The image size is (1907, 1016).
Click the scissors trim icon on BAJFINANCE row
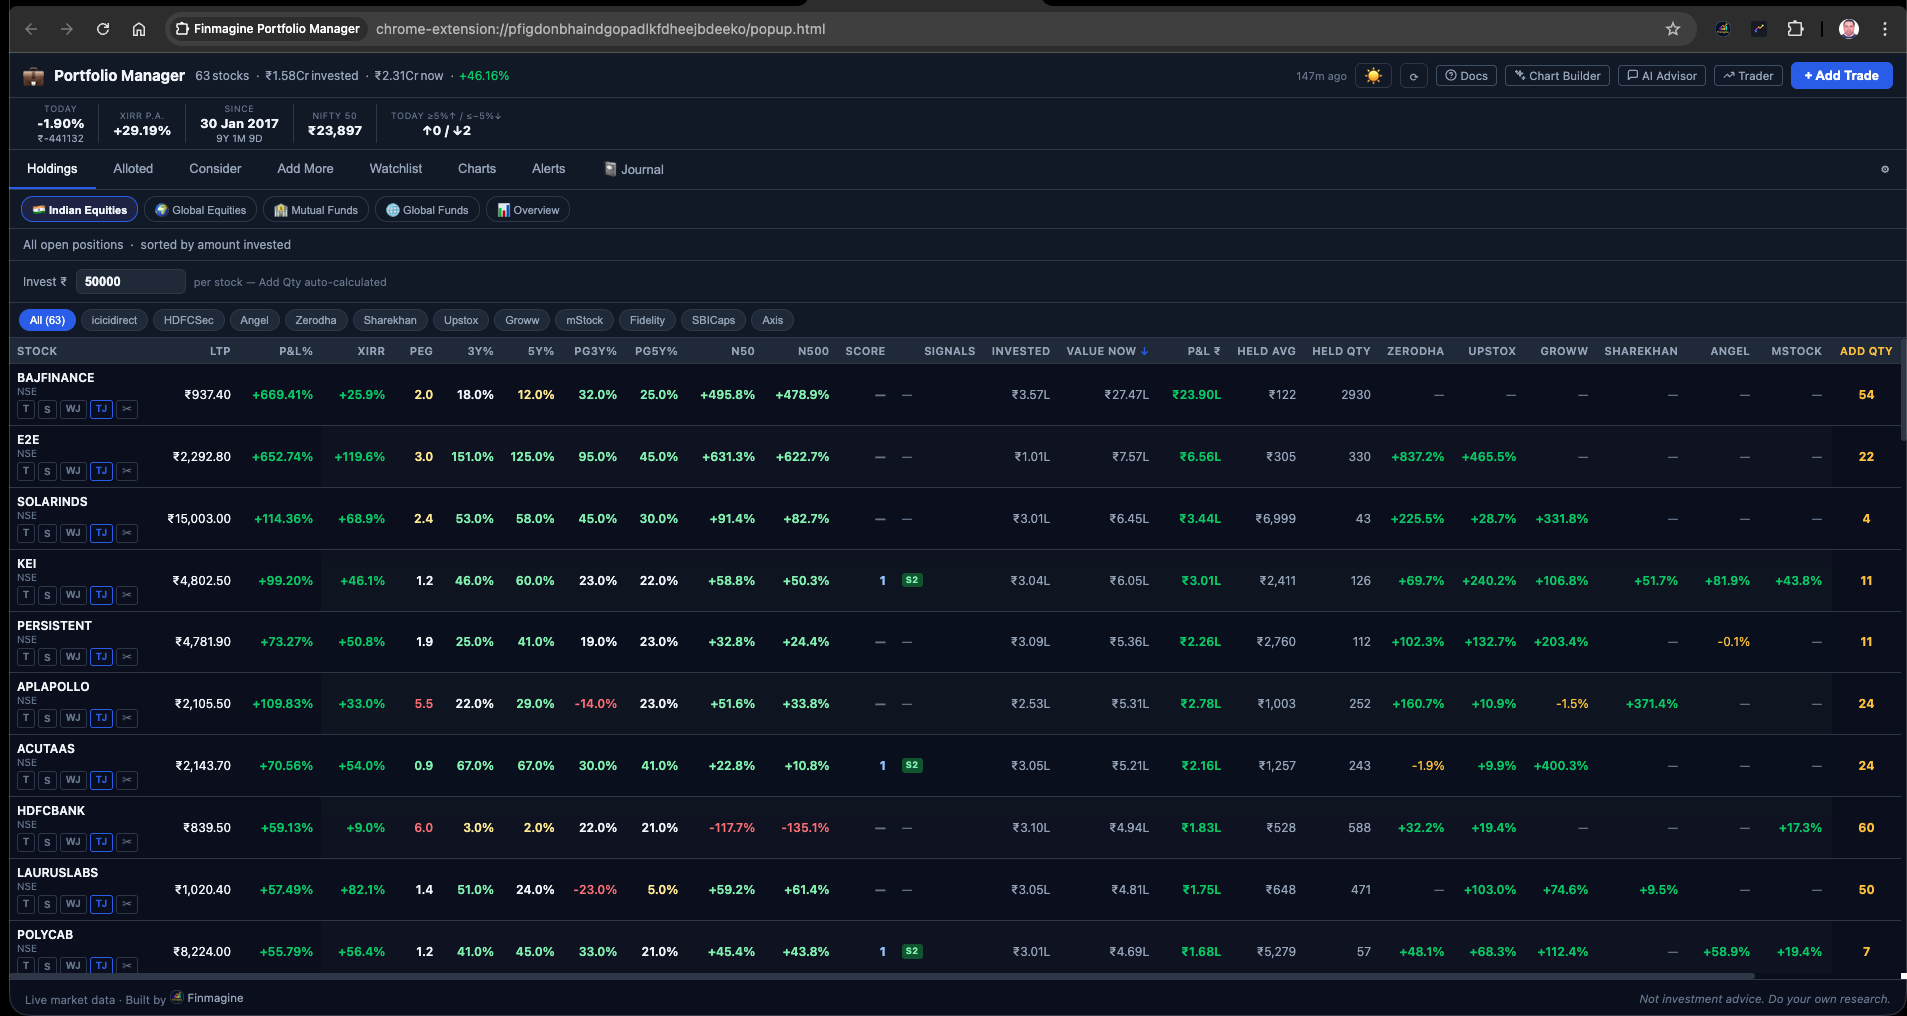pyautogui.click(x=127, y=409)
